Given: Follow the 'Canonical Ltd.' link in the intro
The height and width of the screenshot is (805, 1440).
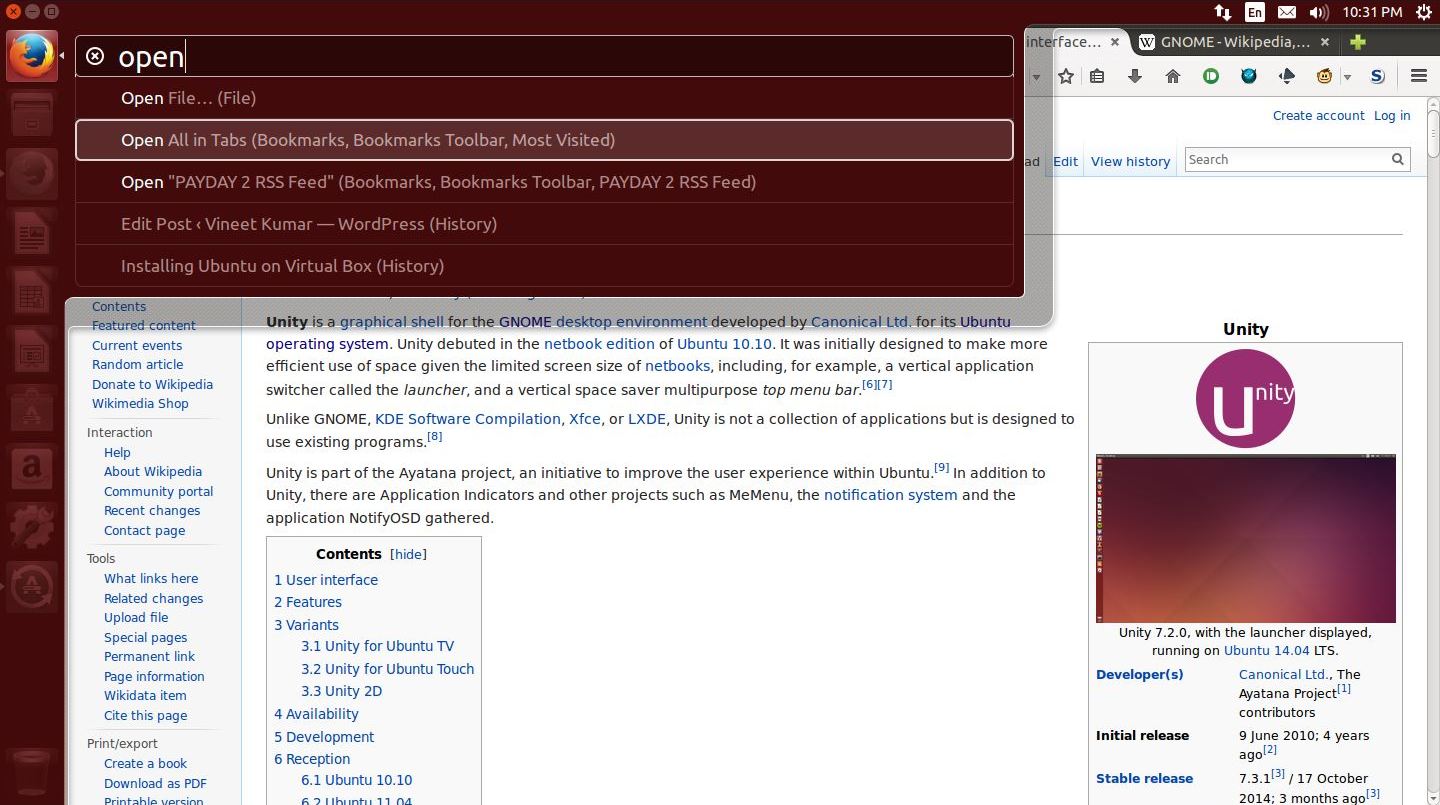Looking at the screenshot, I should pyautogui.click(x=860, y=322).
